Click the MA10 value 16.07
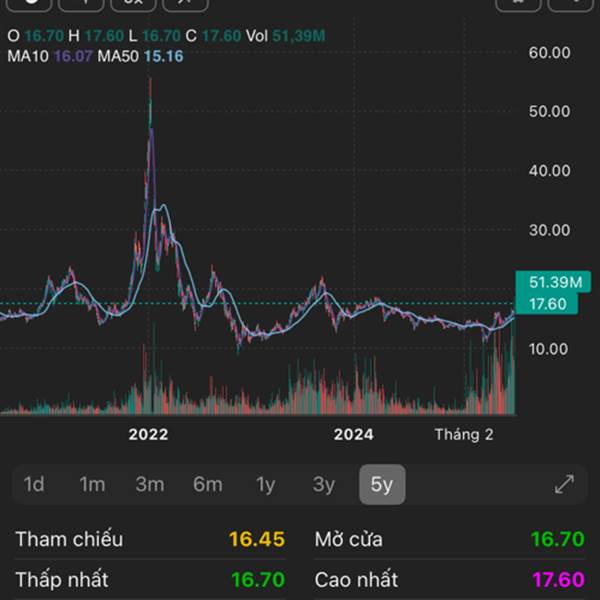The width and height of the screenshot is (600, 600). tap(73, 56)
